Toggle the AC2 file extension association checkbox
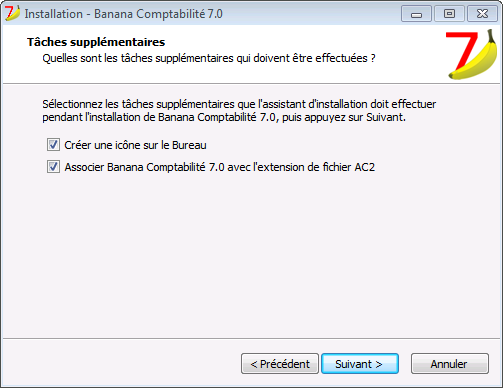The width and height of the screenshot is (503, 388). click(x=53, y=167)
